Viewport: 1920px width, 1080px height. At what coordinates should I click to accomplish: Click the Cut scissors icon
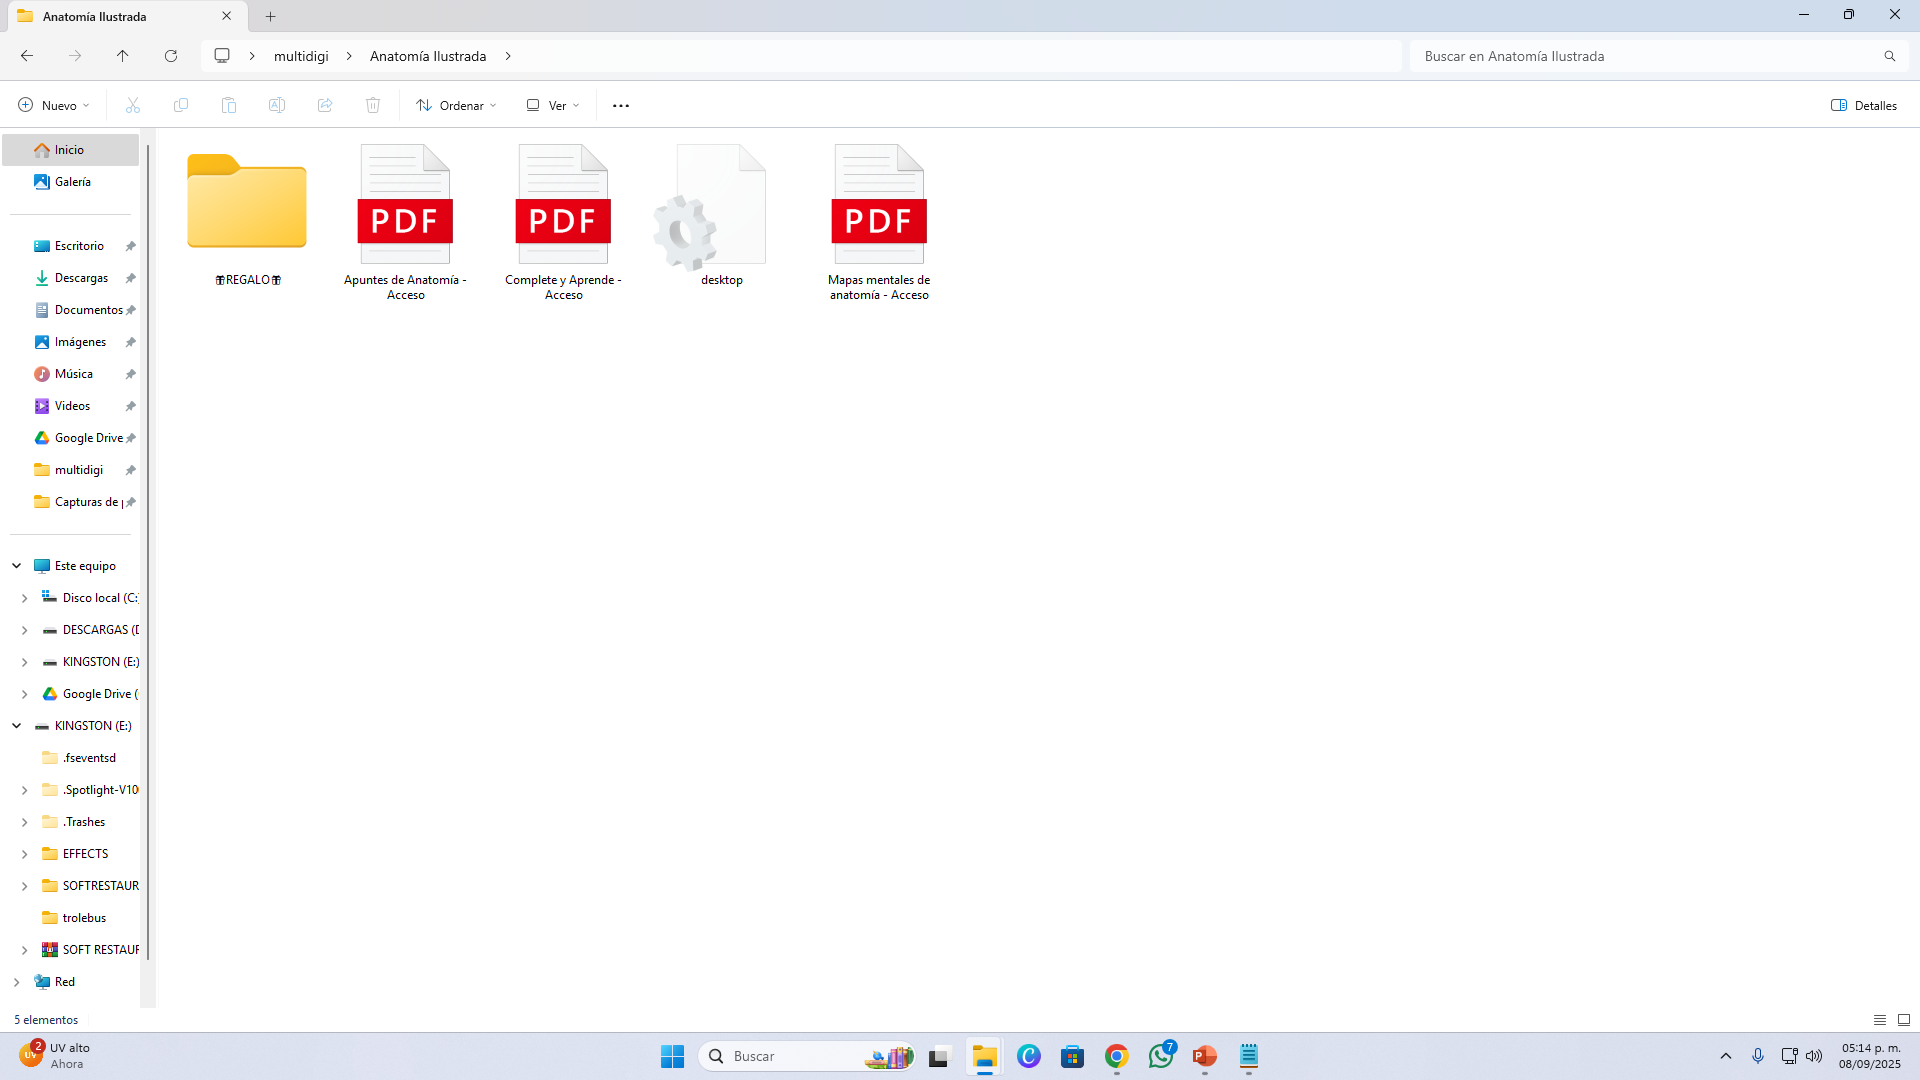point(133,105)
